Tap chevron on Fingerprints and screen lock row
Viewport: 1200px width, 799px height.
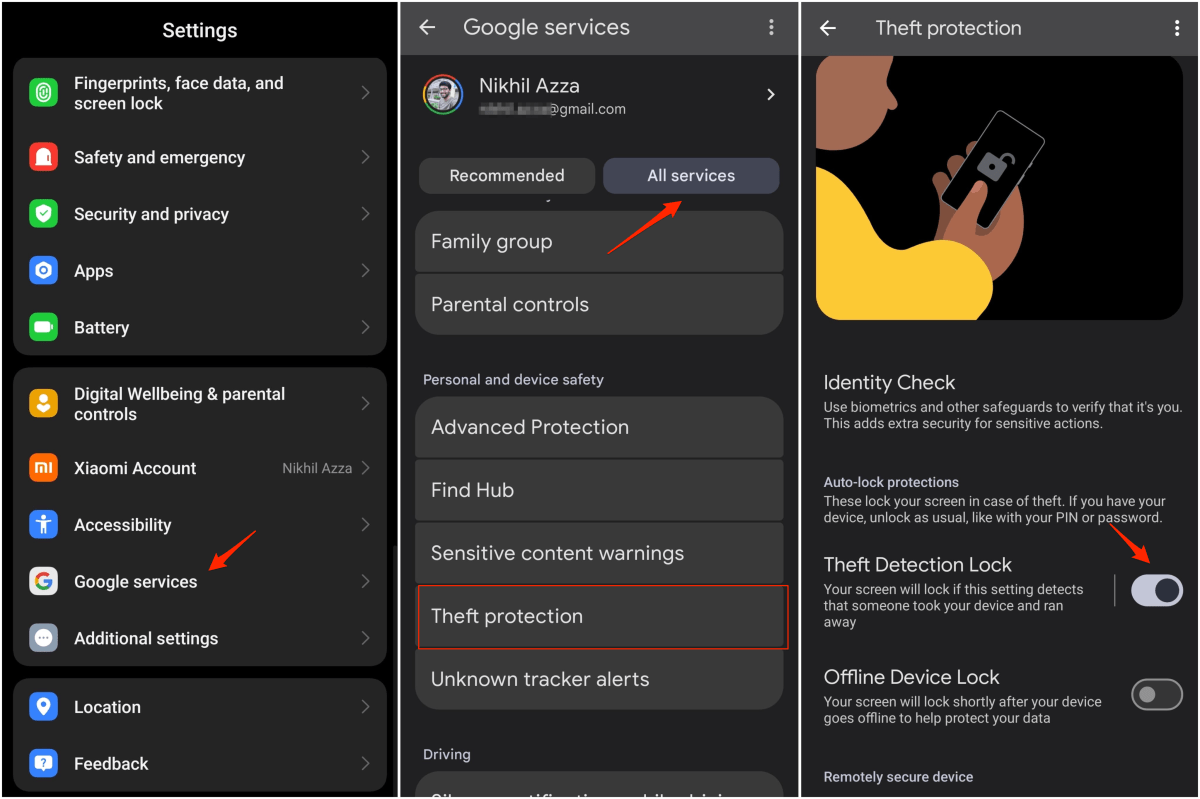coord(366,93)
